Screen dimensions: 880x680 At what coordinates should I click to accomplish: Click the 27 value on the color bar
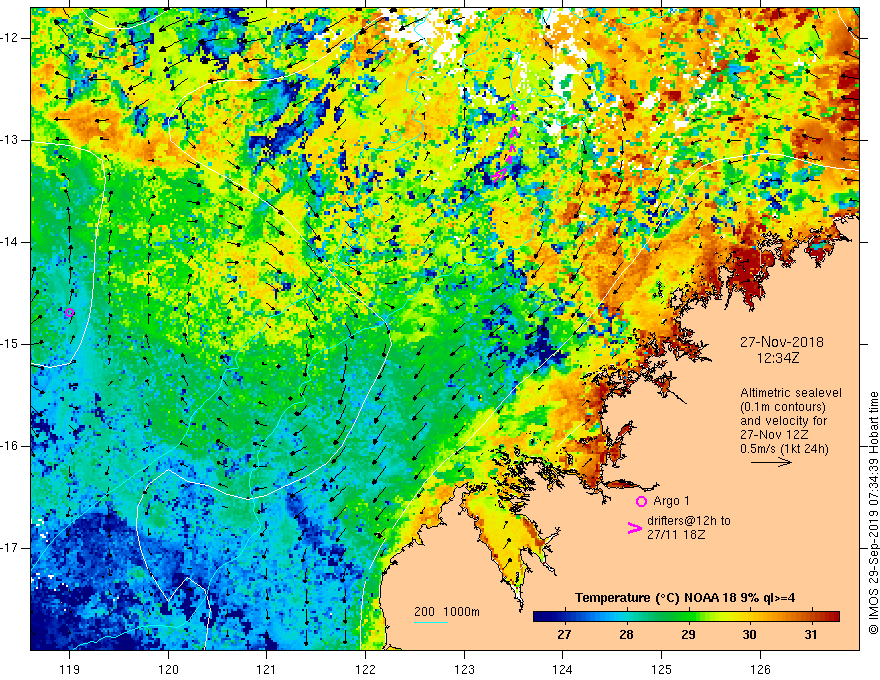click(x=564, y=635)
